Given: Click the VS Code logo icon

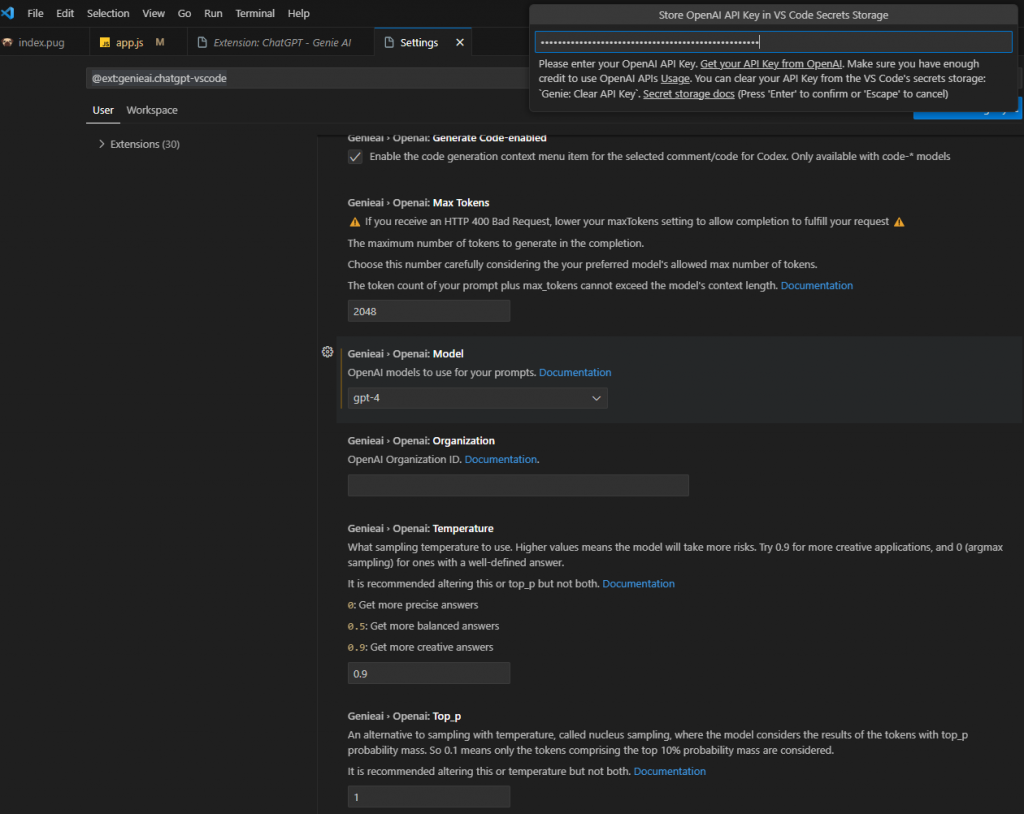Looking at the screenshot, I should click(x=7, y=12).
